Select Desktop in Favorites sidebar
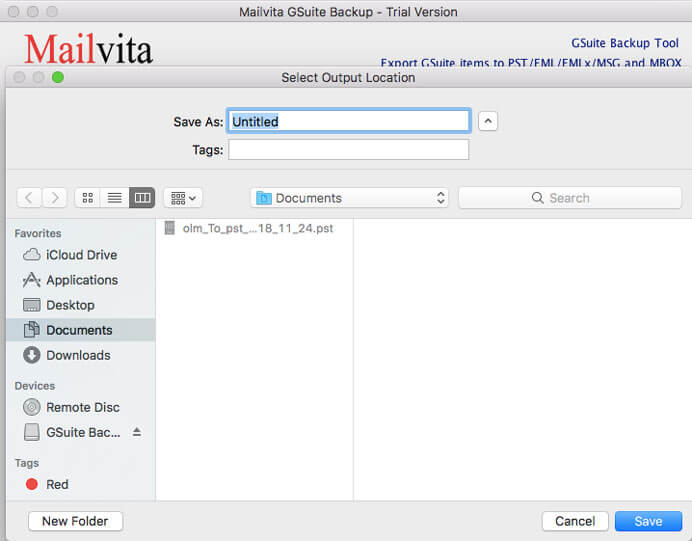The width and height of the screenshot is (692, 541). (x=70, y=305)
